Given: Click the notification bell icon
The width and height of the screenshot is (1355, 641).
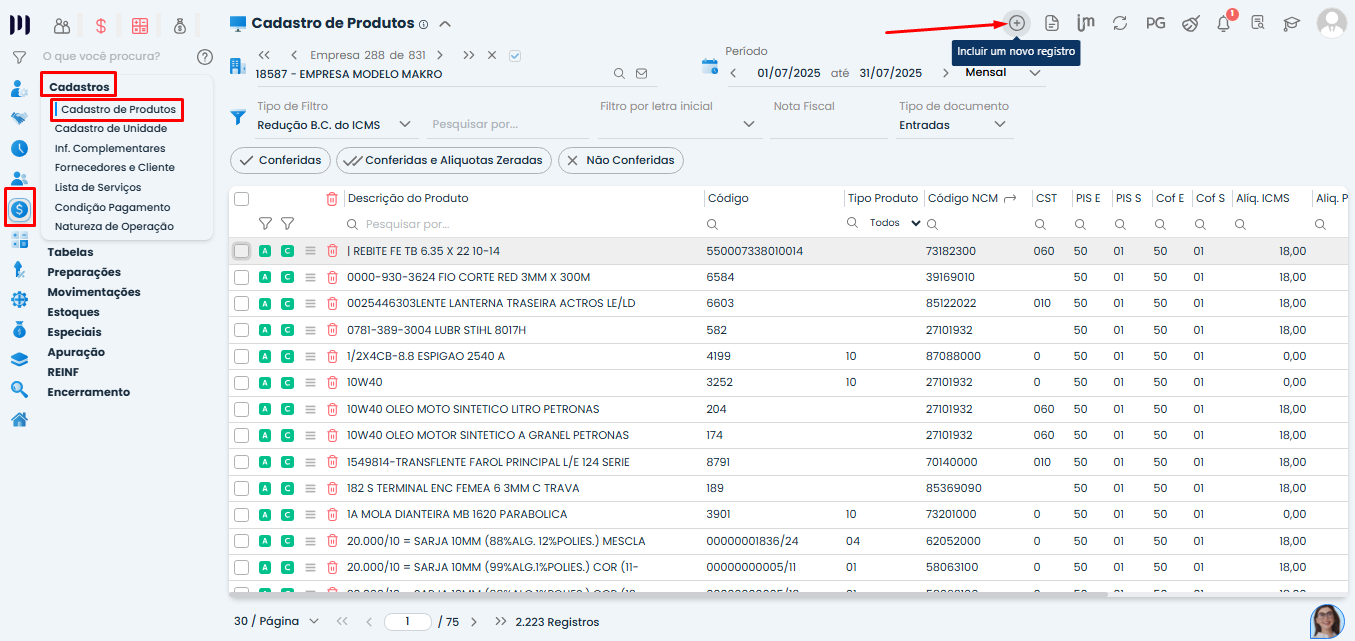Looking at the screenshot, I should coord(1223,23).
